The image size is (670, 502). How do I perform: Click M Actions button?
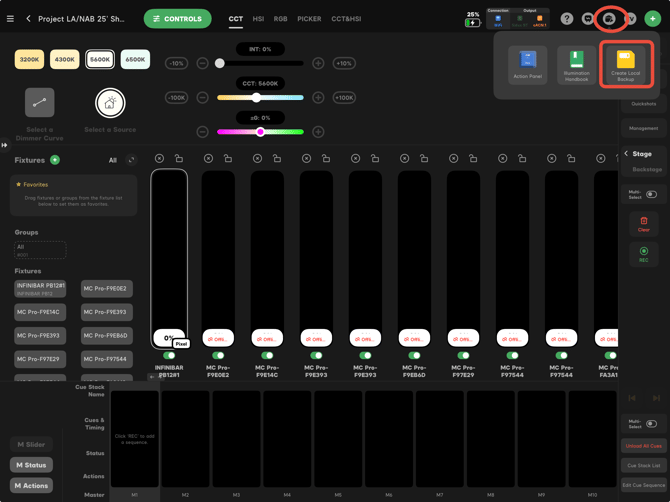click(31, 485)
